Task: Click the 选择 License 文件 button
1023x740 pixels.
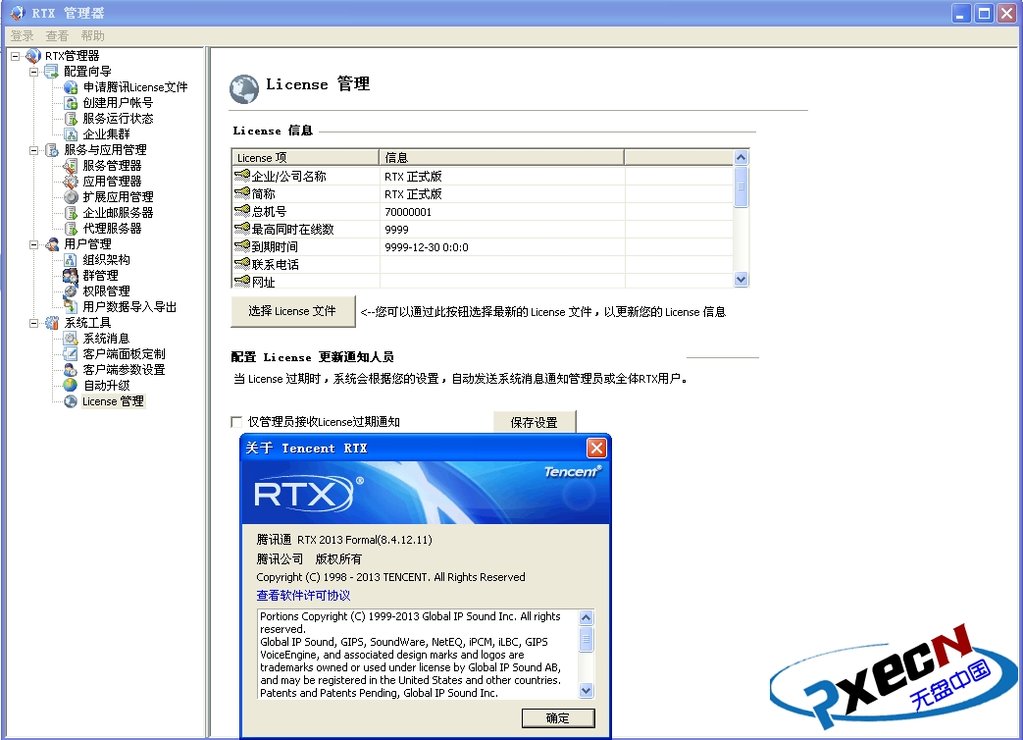Action: [292, 311]
